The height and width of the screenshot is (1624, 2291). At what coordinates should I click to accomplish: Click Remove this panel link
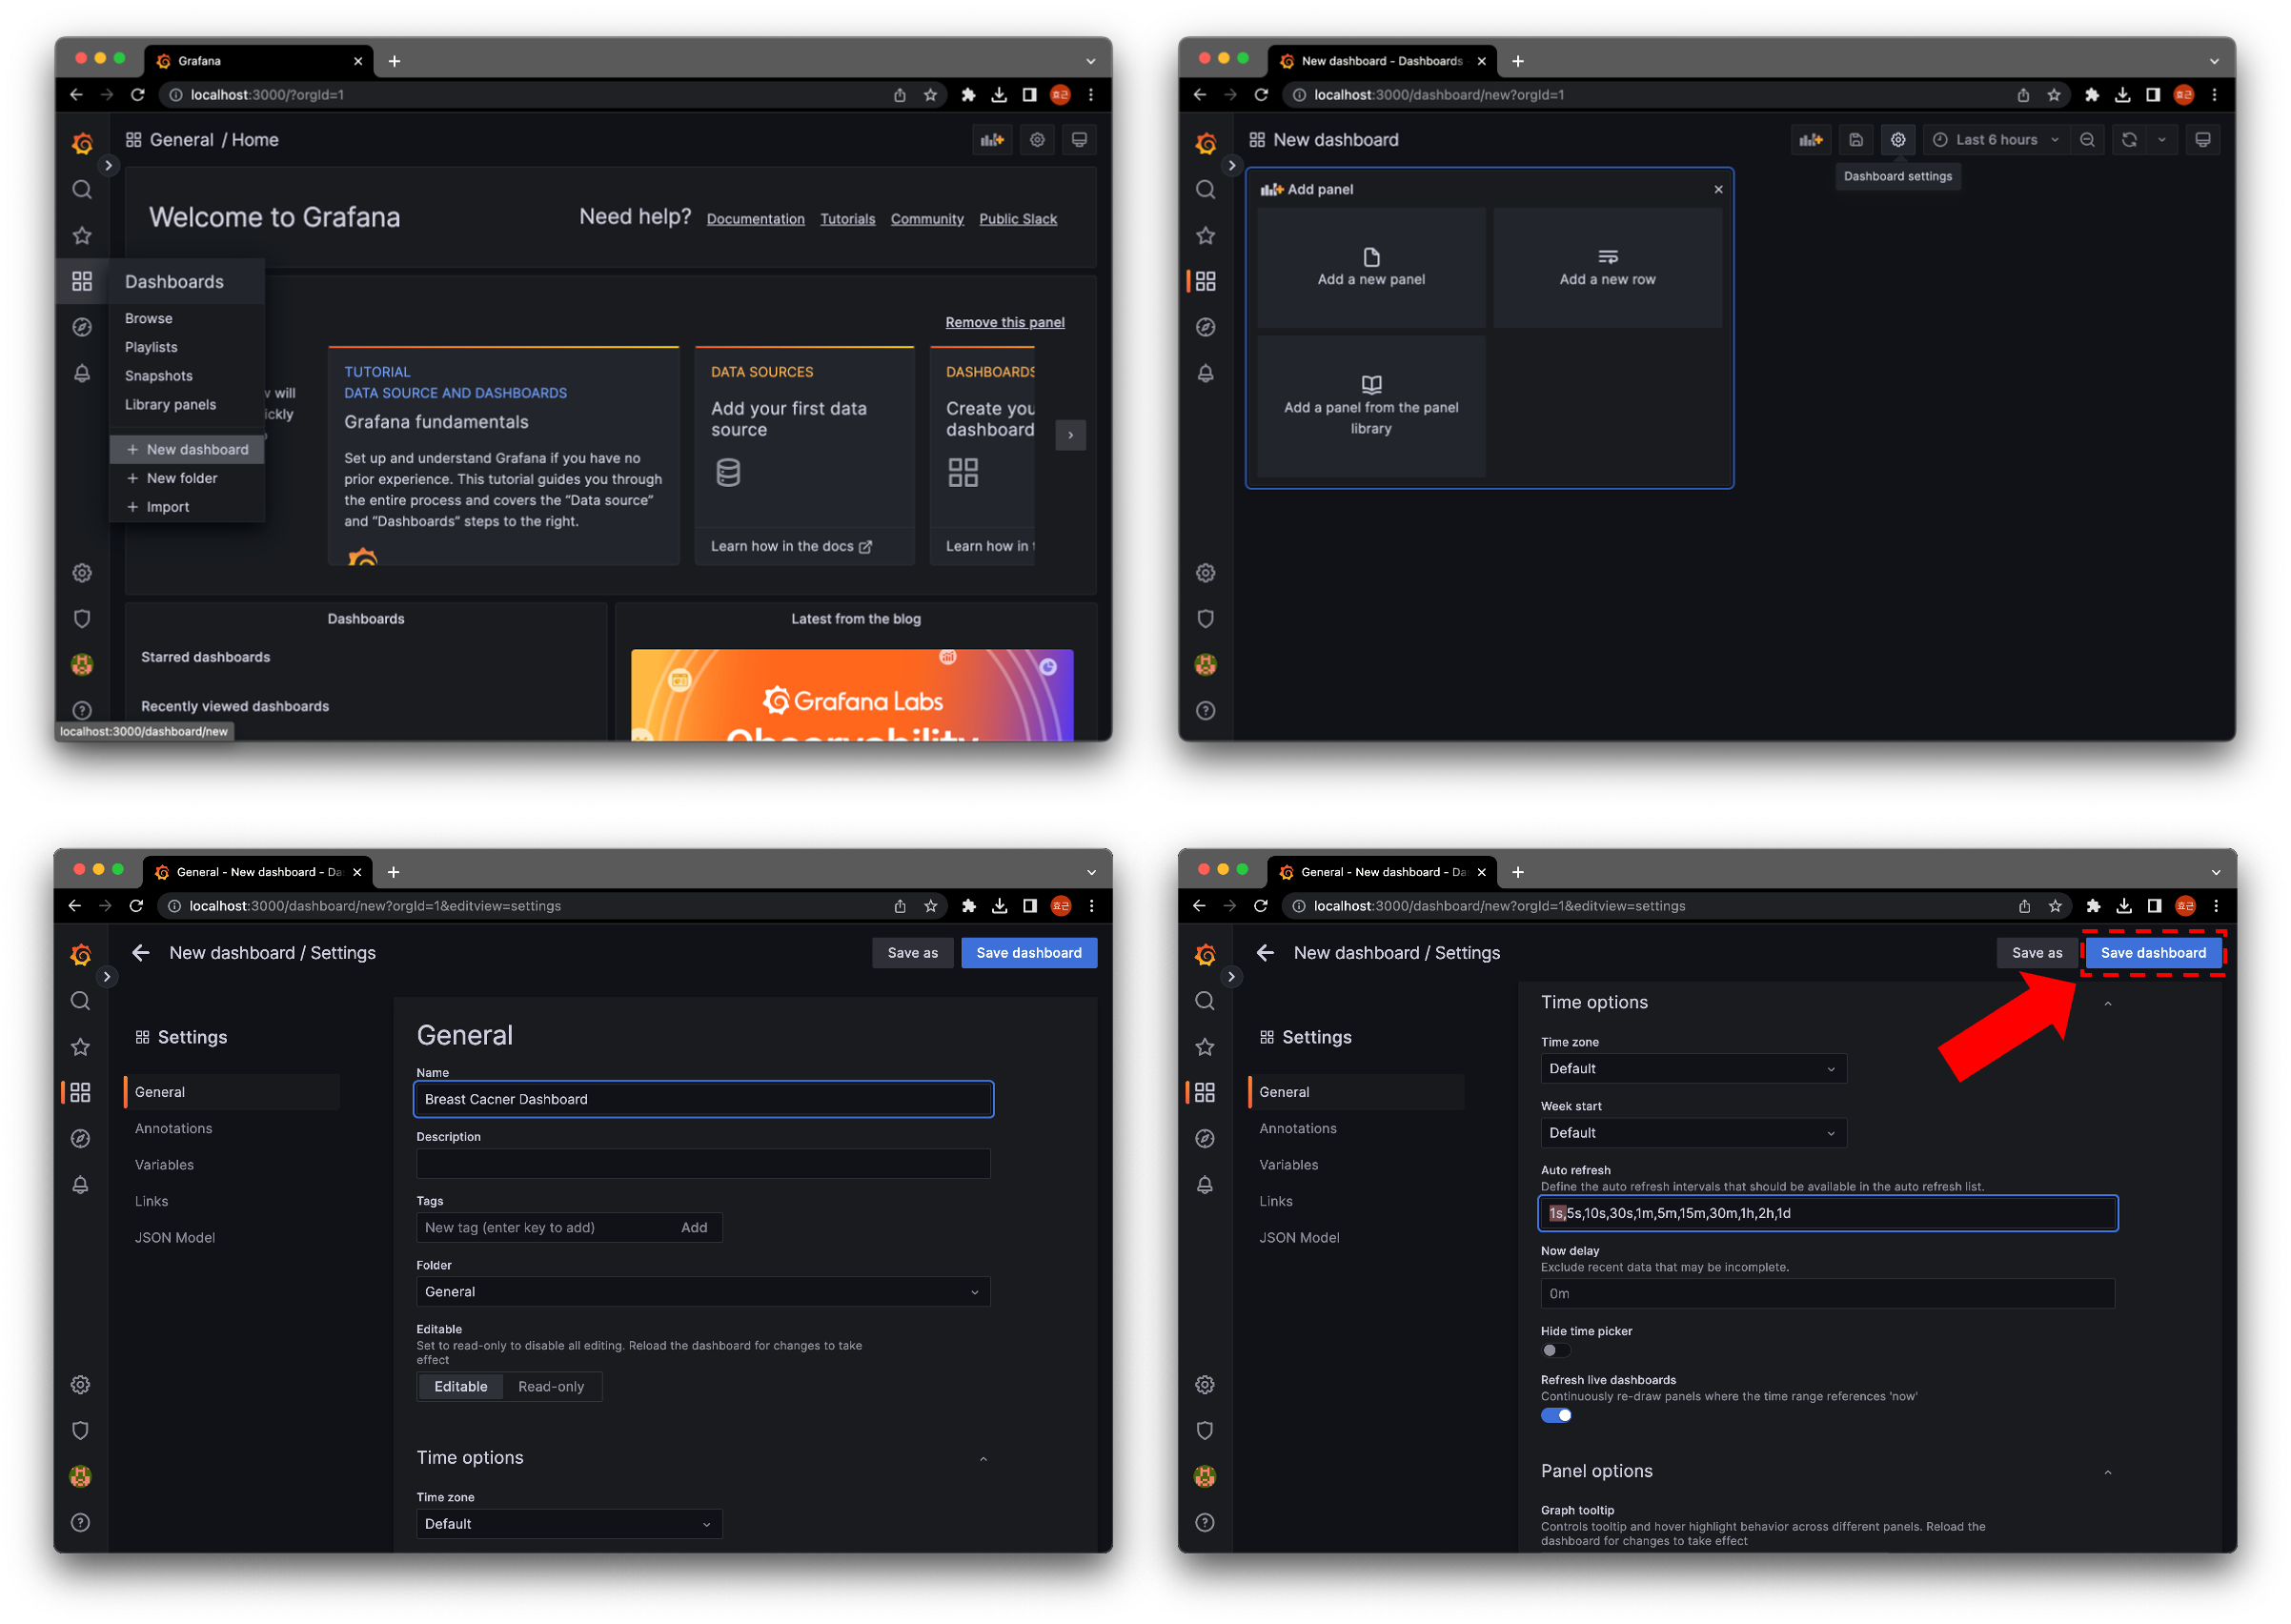click(x=1005, y=322)
